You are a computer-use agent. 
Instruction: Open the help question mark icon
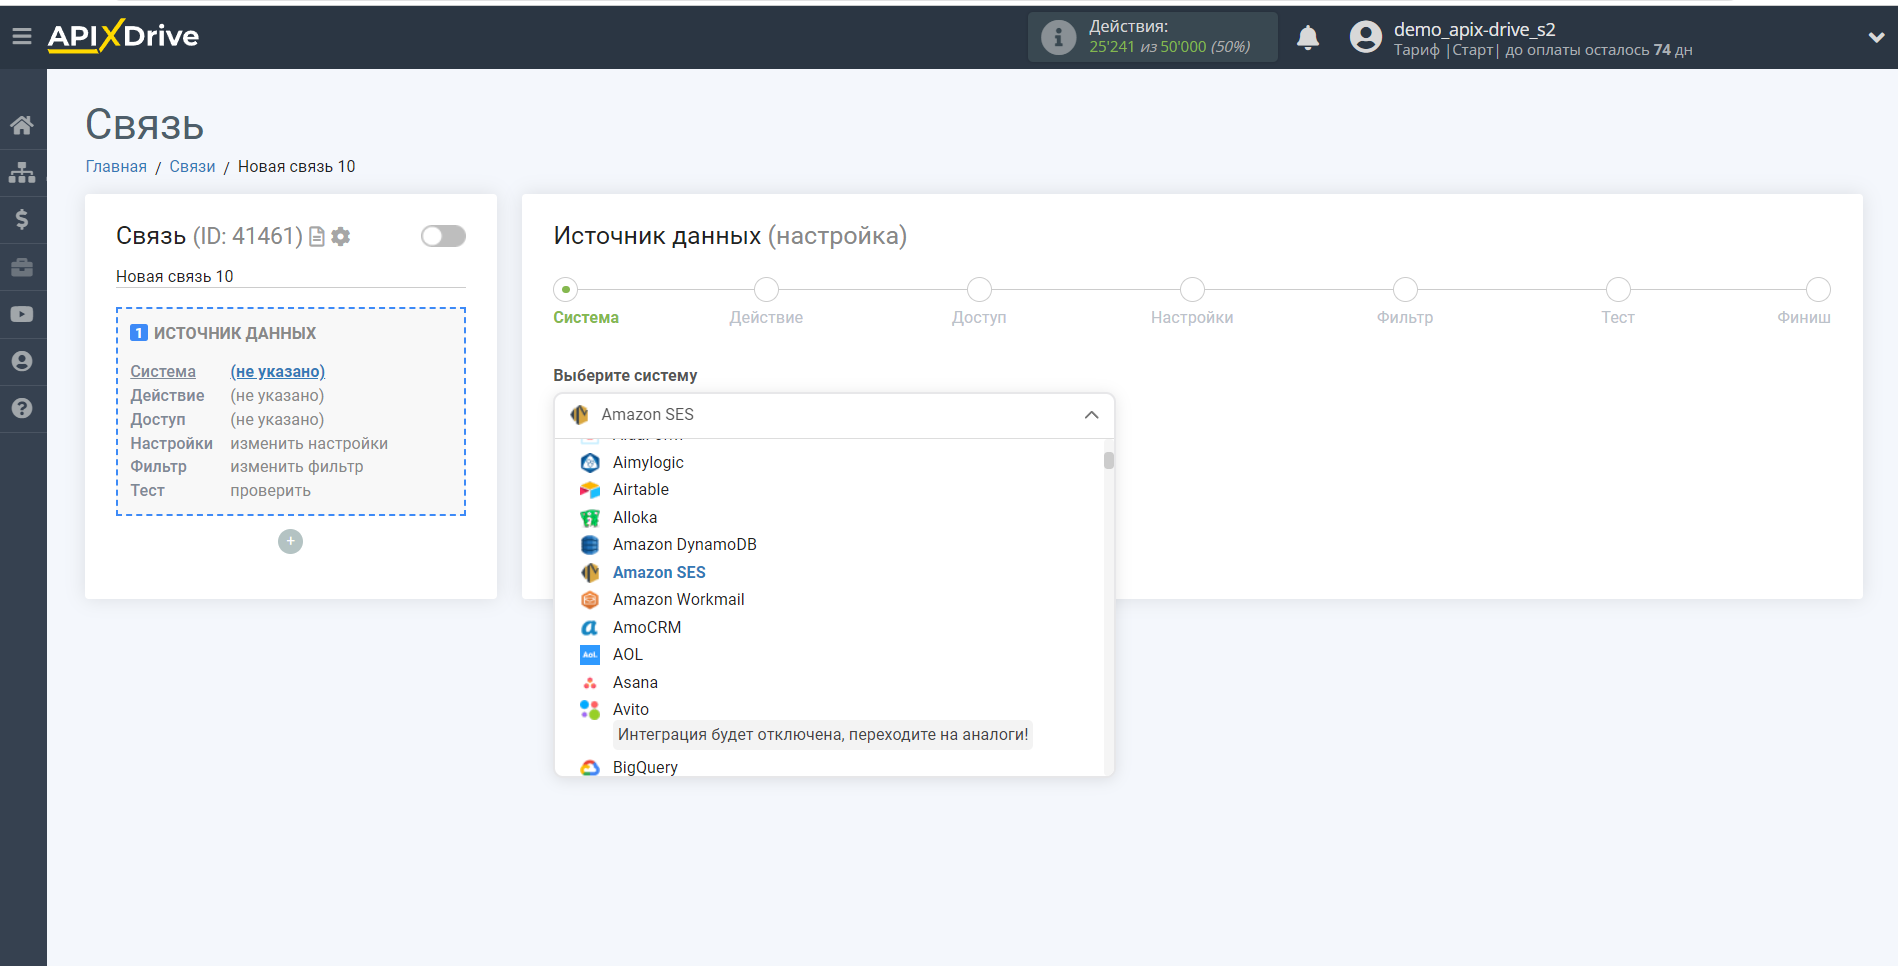(22, 408)
